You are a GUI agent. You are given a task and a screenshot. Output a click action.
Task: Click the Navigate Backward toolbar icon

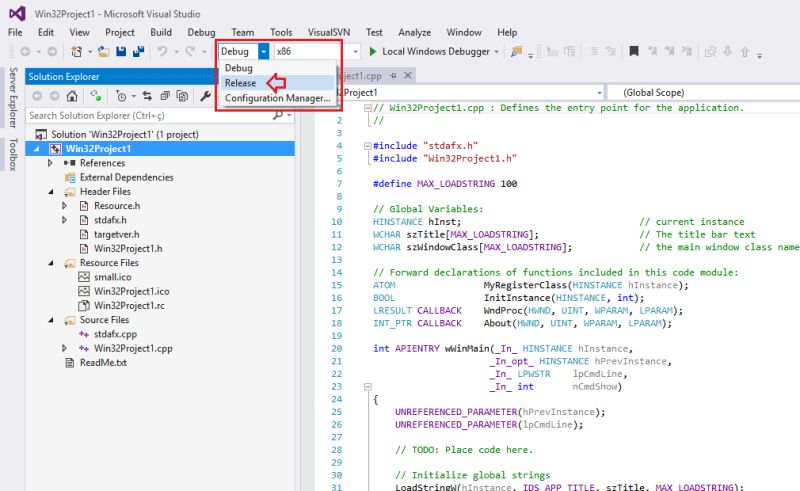(x=25, y=52)
